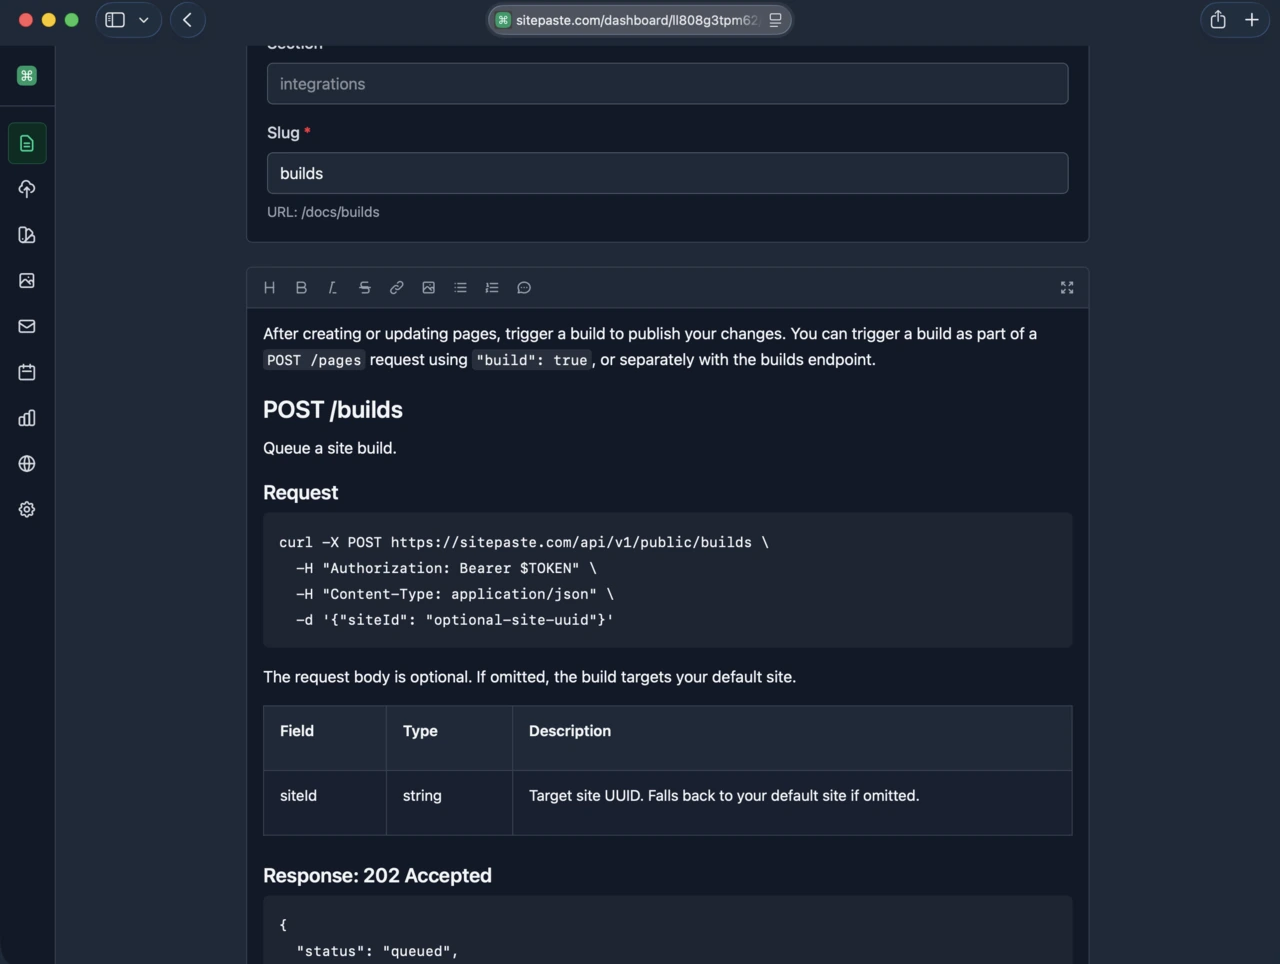Create a numbered list in the editor
The image size is (1280, 964).
tap(492, 288)
